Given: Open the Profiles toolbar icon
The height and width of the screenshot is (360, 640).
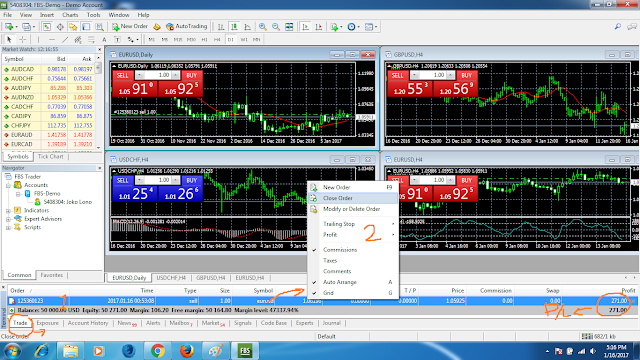Looking at the screenshot, I should pyautogui.click(x=27, y=27).
